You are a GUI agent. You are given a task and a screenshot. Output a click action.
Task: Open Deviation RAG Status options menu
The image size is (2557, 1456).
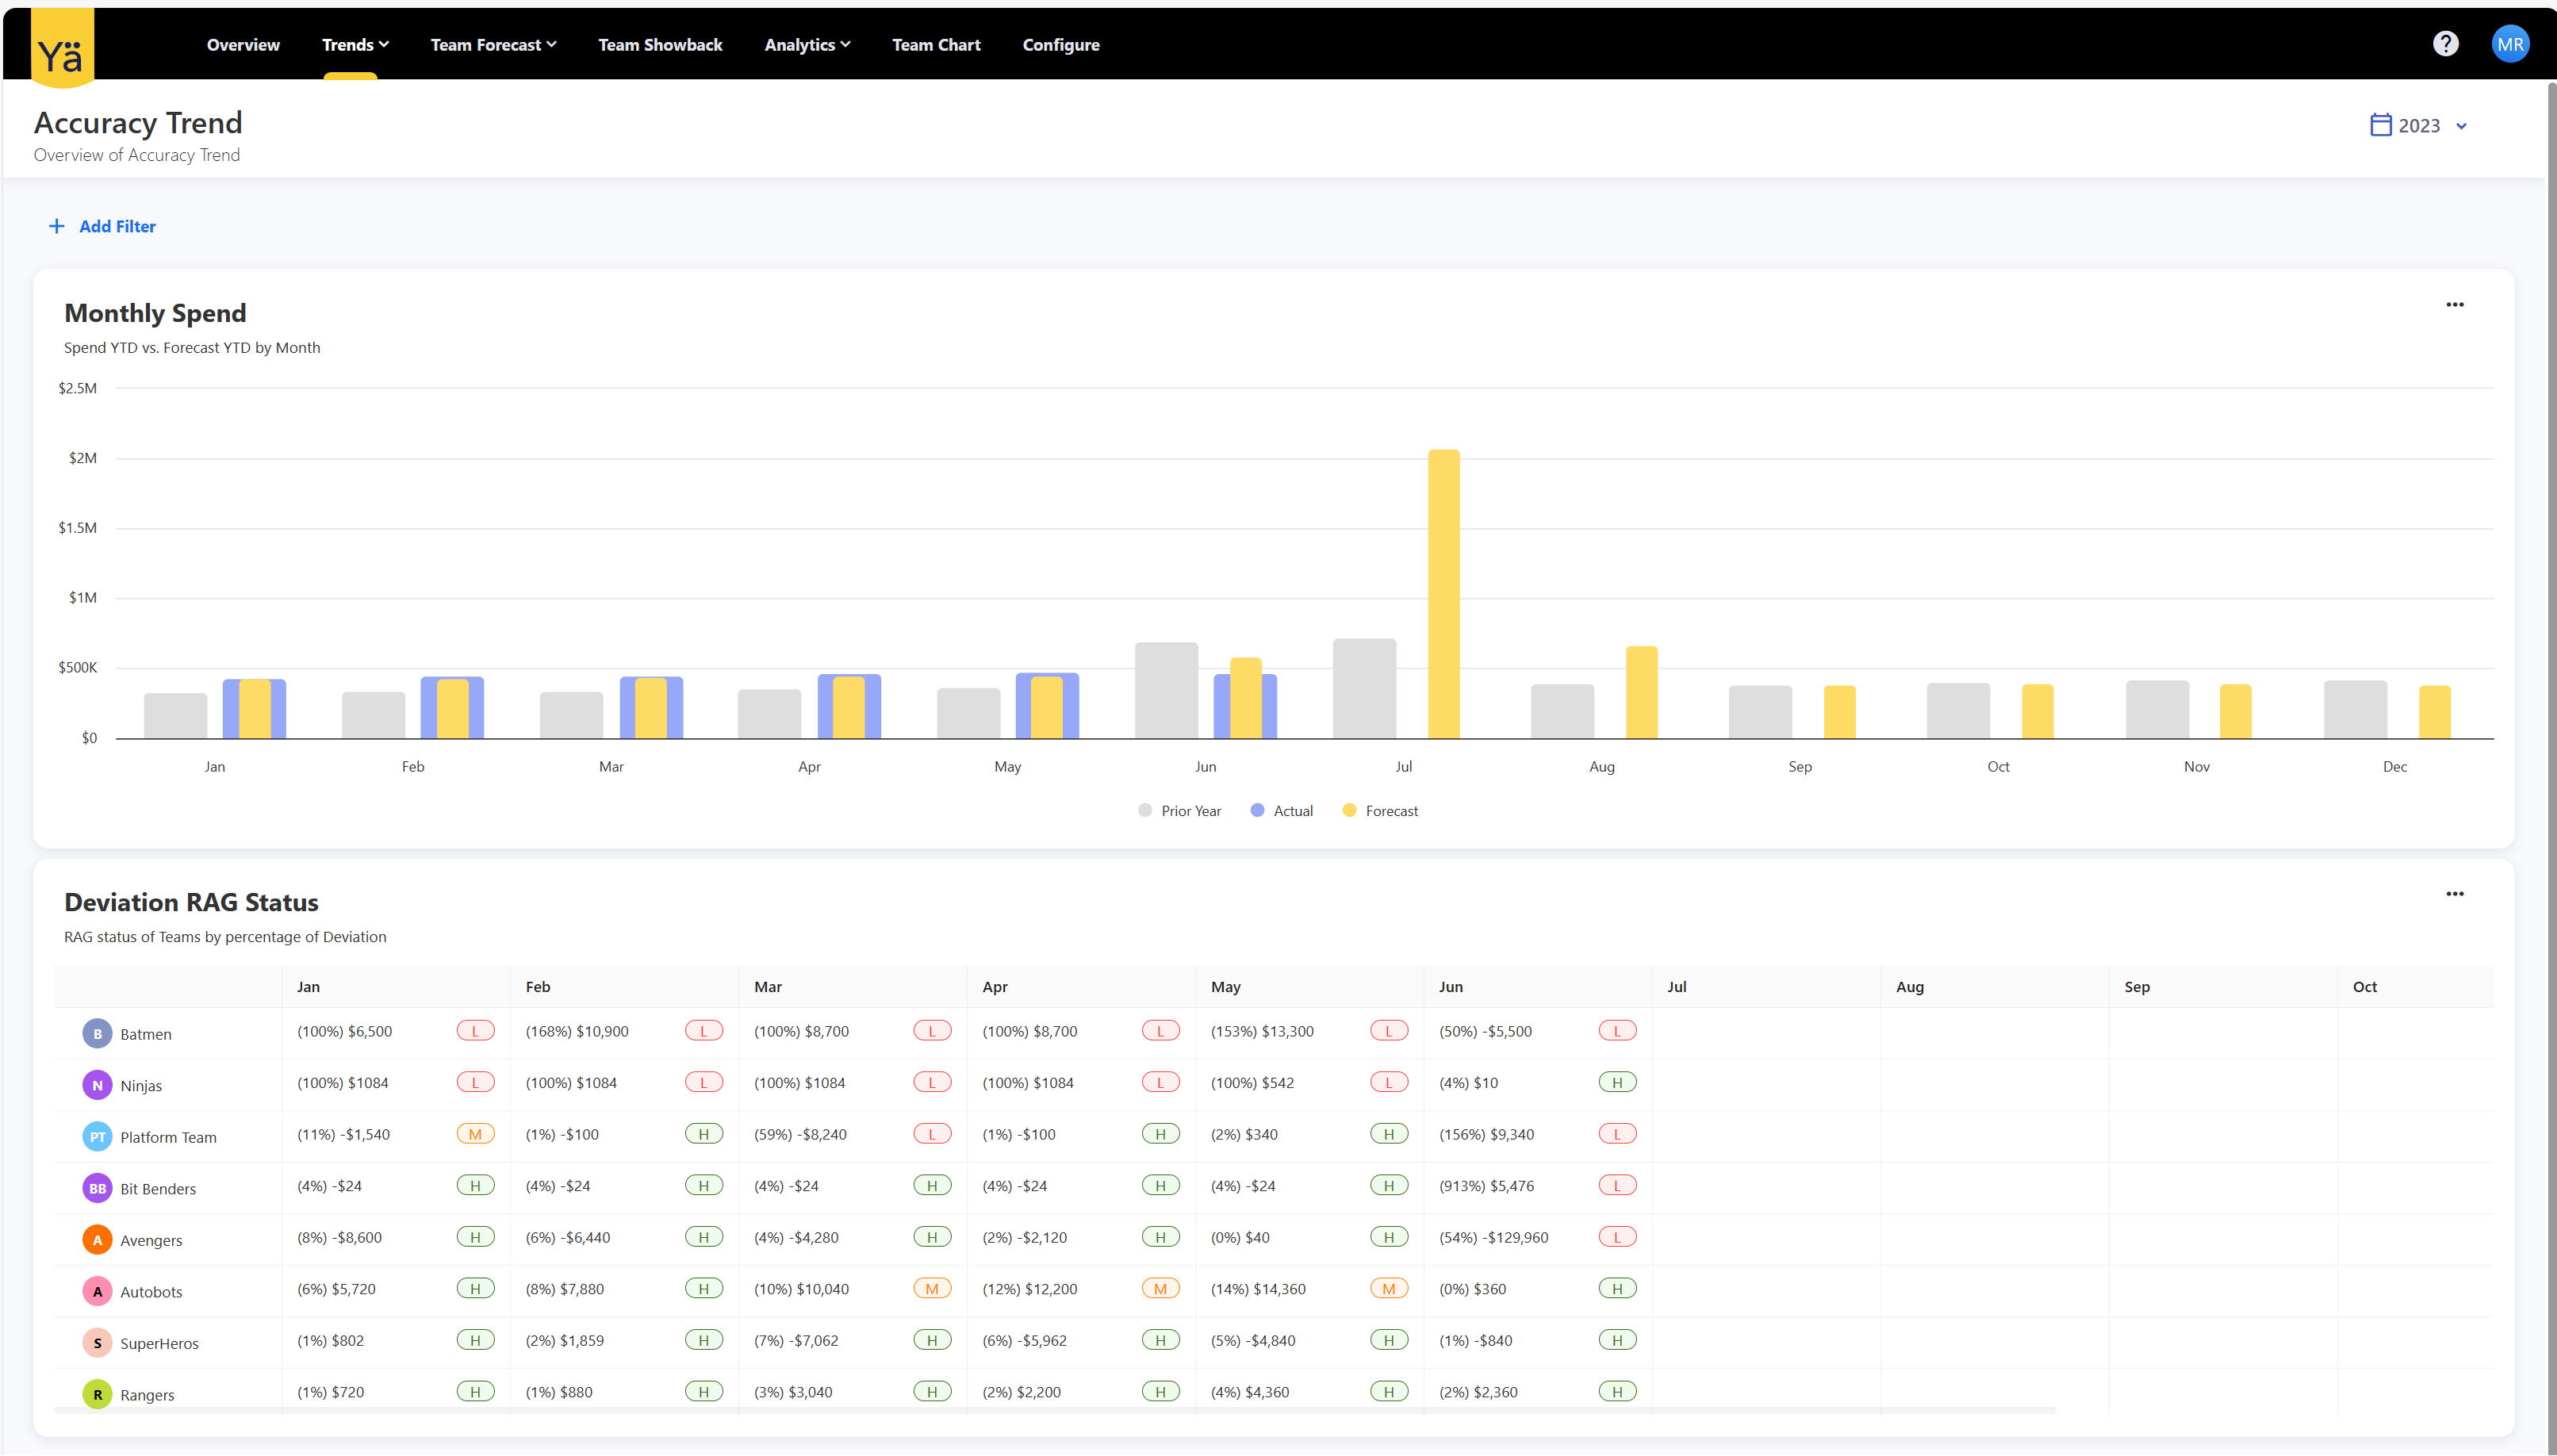pyautogui.click(x=2454, y=894)
